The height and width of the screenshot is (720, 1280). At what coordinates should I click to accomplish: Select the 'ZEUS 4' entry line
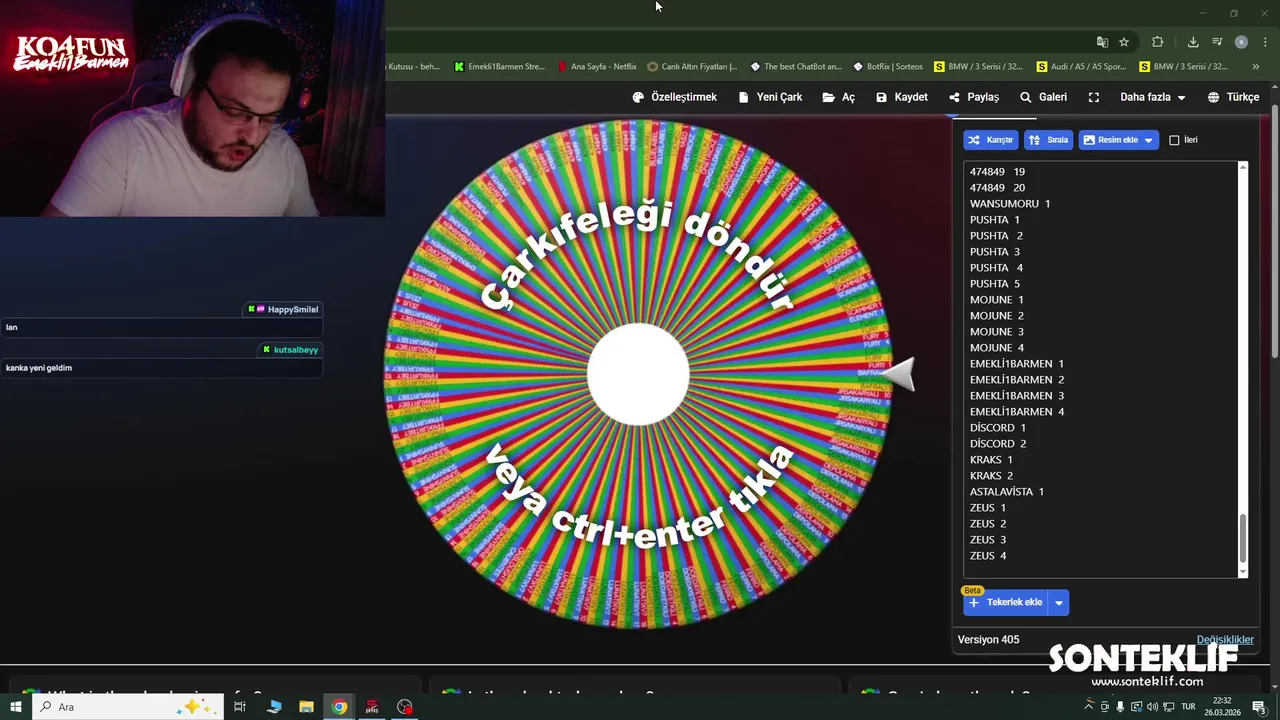(x=988, y=556)
